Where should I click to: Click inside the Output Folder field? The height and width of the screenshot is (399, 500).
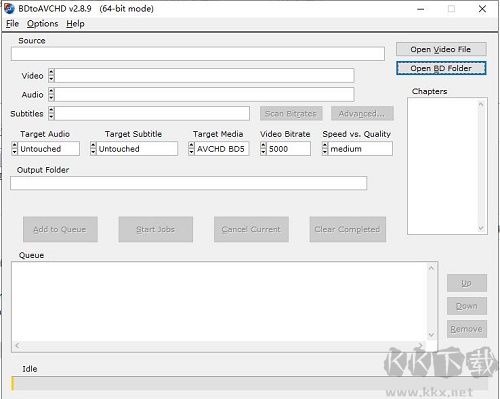pyautogui.click(x=189, y=183)
